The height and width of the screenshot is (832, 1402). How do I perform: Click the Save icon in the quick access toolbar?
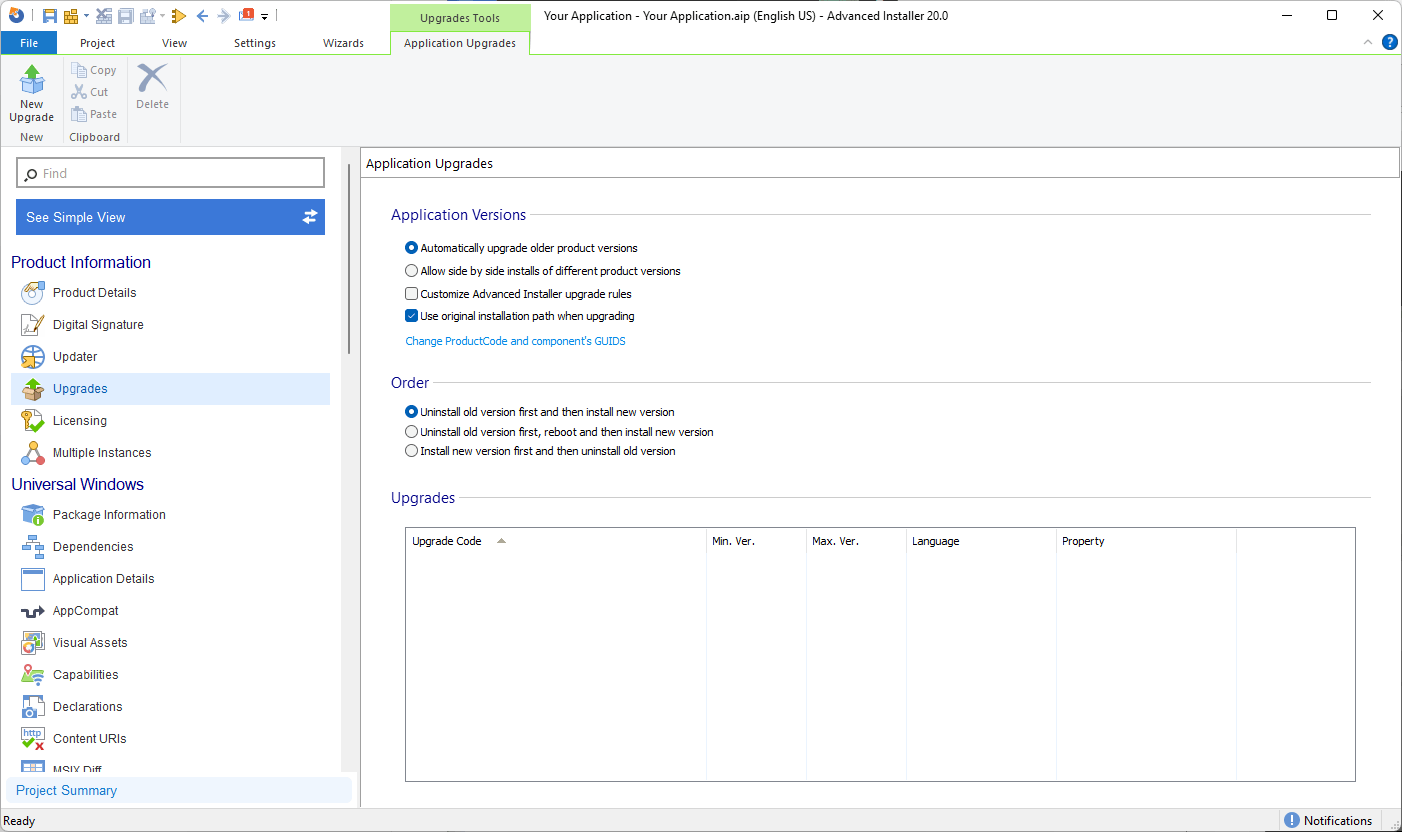[49, 16]
